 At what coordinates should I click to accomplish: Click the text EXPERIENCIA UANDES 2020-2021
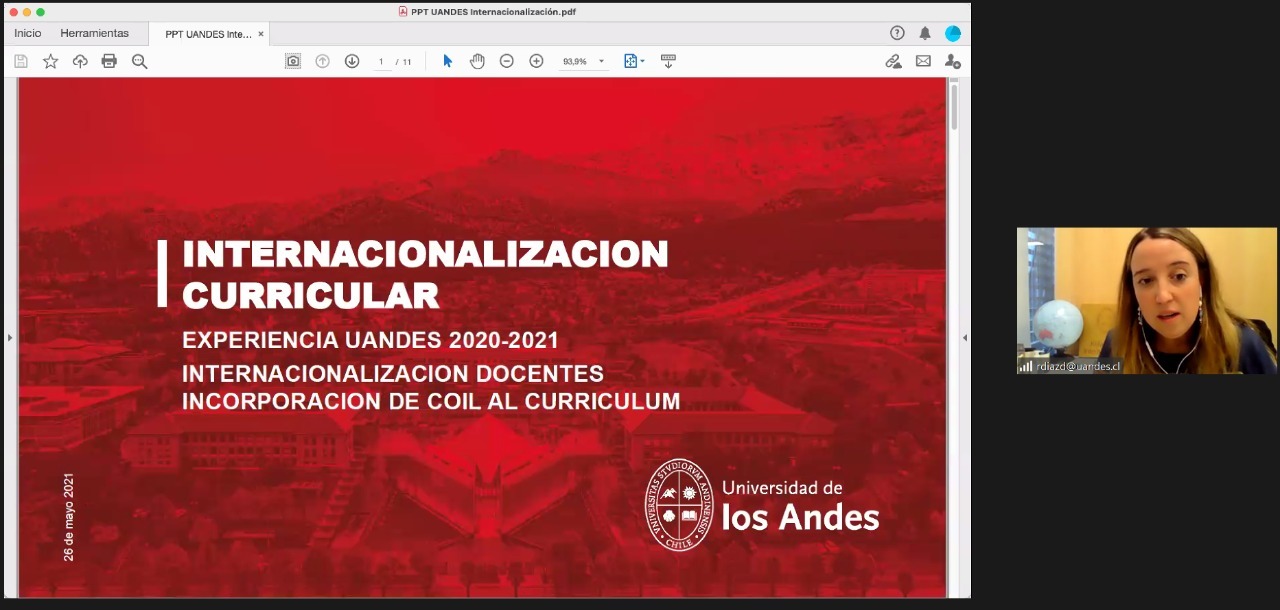click(x=370, y=340)
